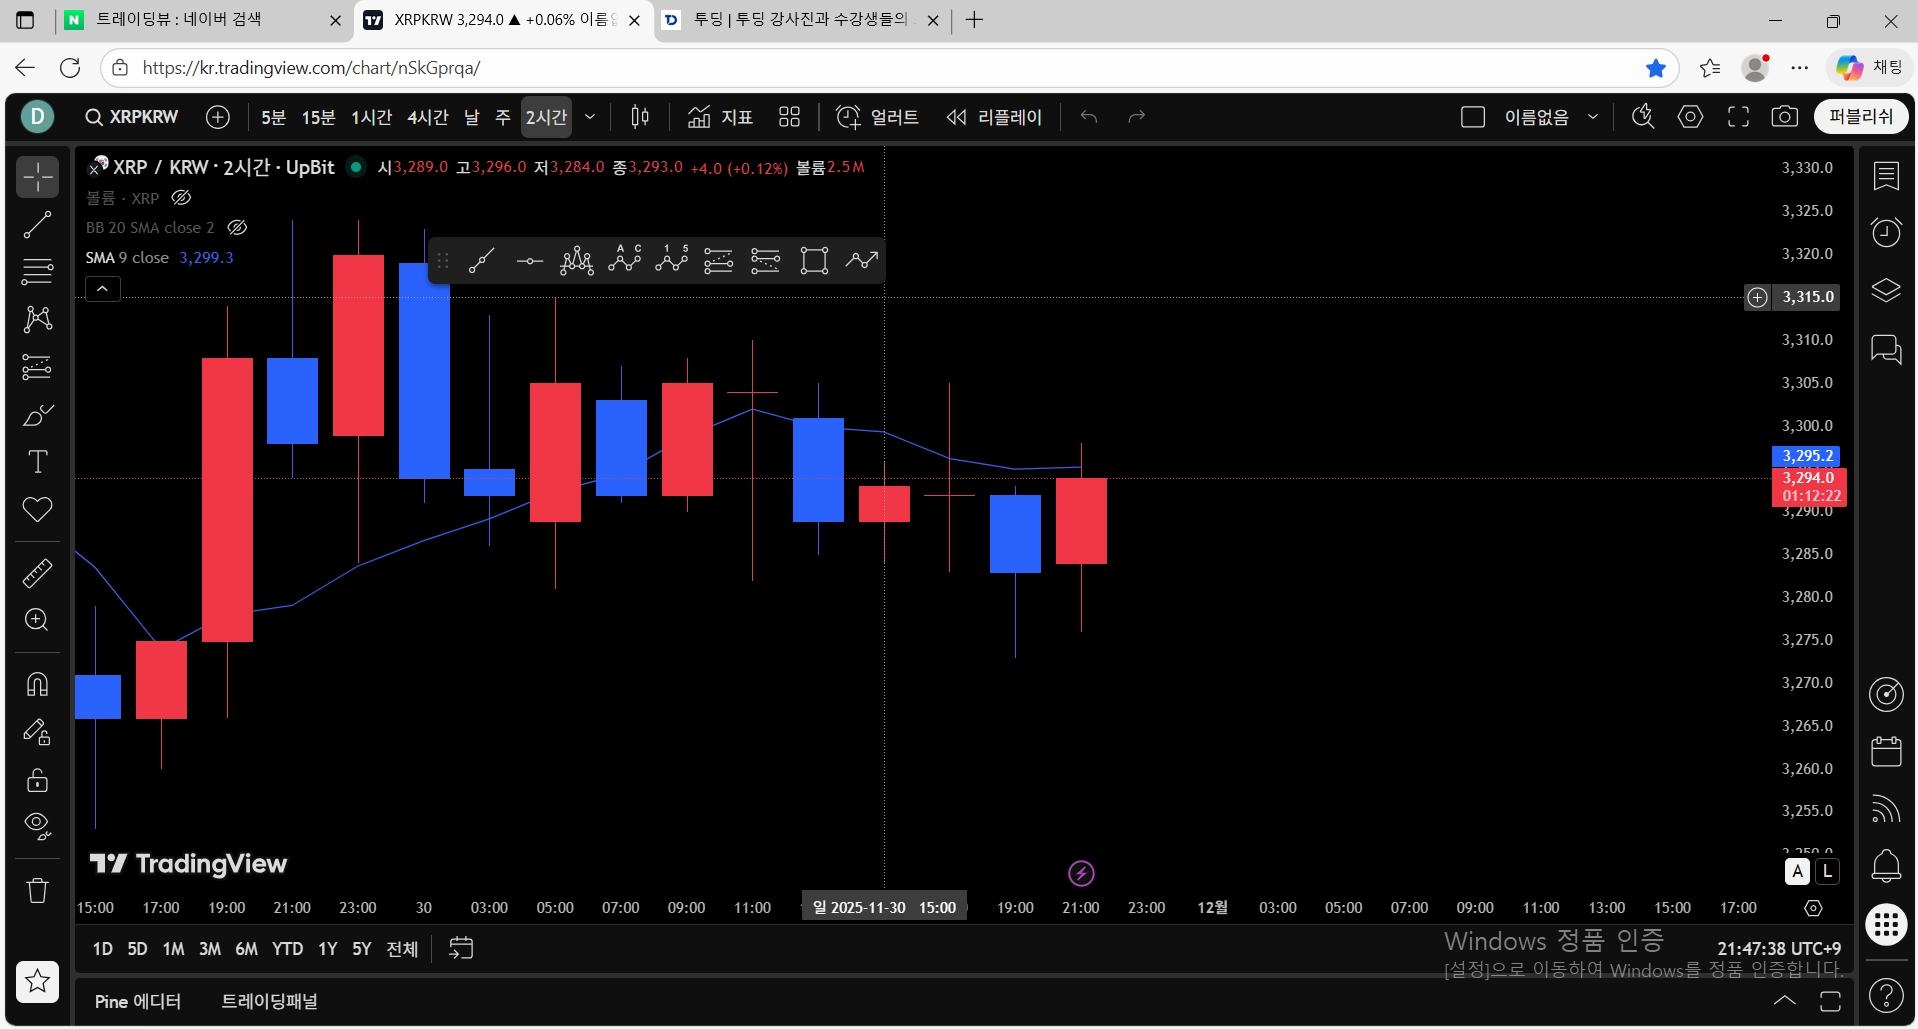
Task: Click the 퍼블리쉬 publish button
Action: click(x=1861, y=117)
